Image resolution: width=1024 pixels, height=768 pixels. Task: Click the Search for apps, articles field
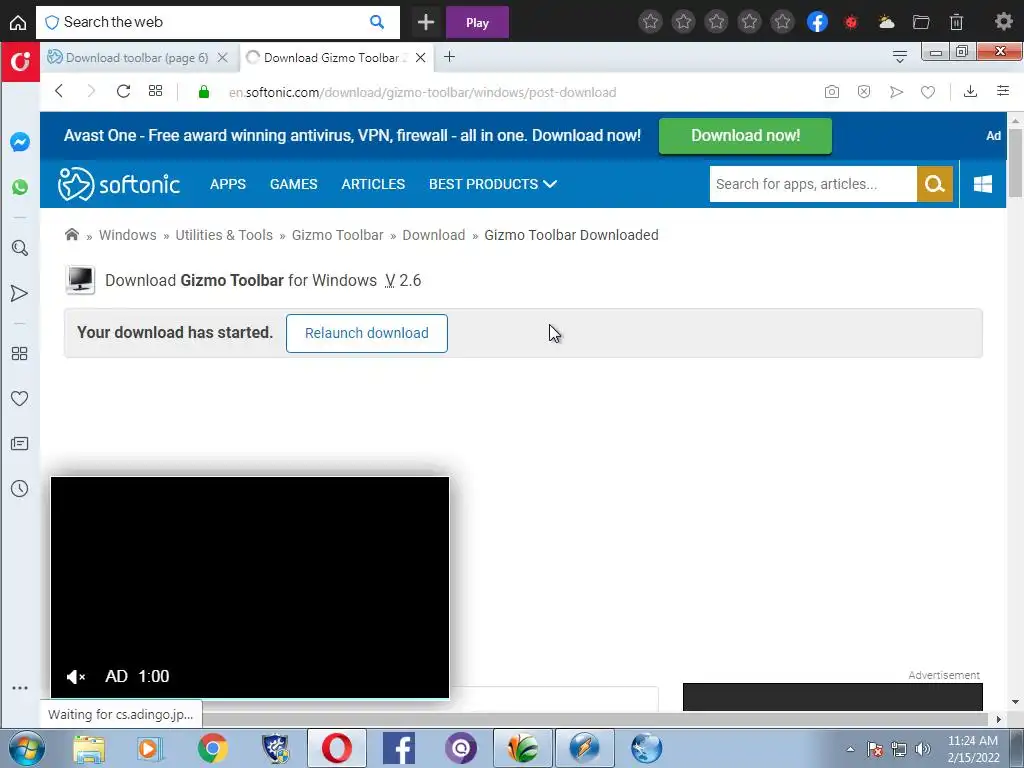[813, 184]
